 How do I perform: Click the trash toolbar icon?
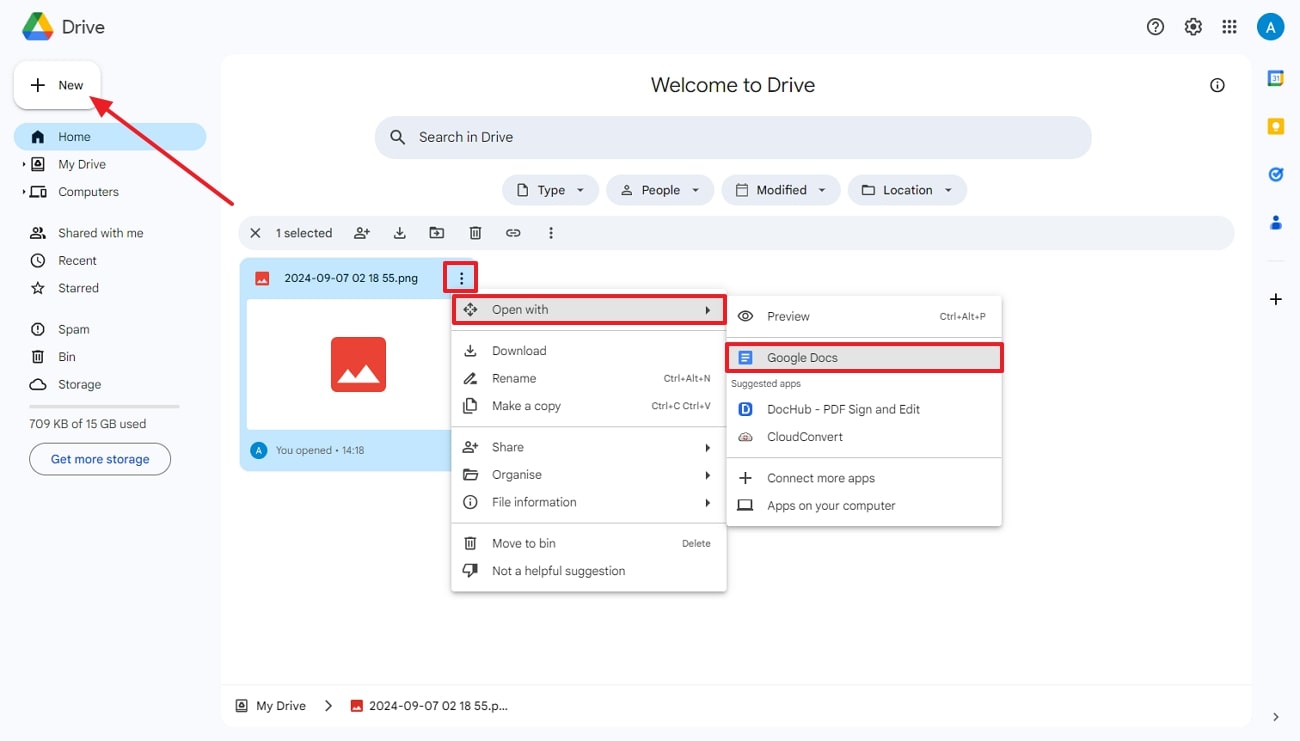[x=475, y=233]
